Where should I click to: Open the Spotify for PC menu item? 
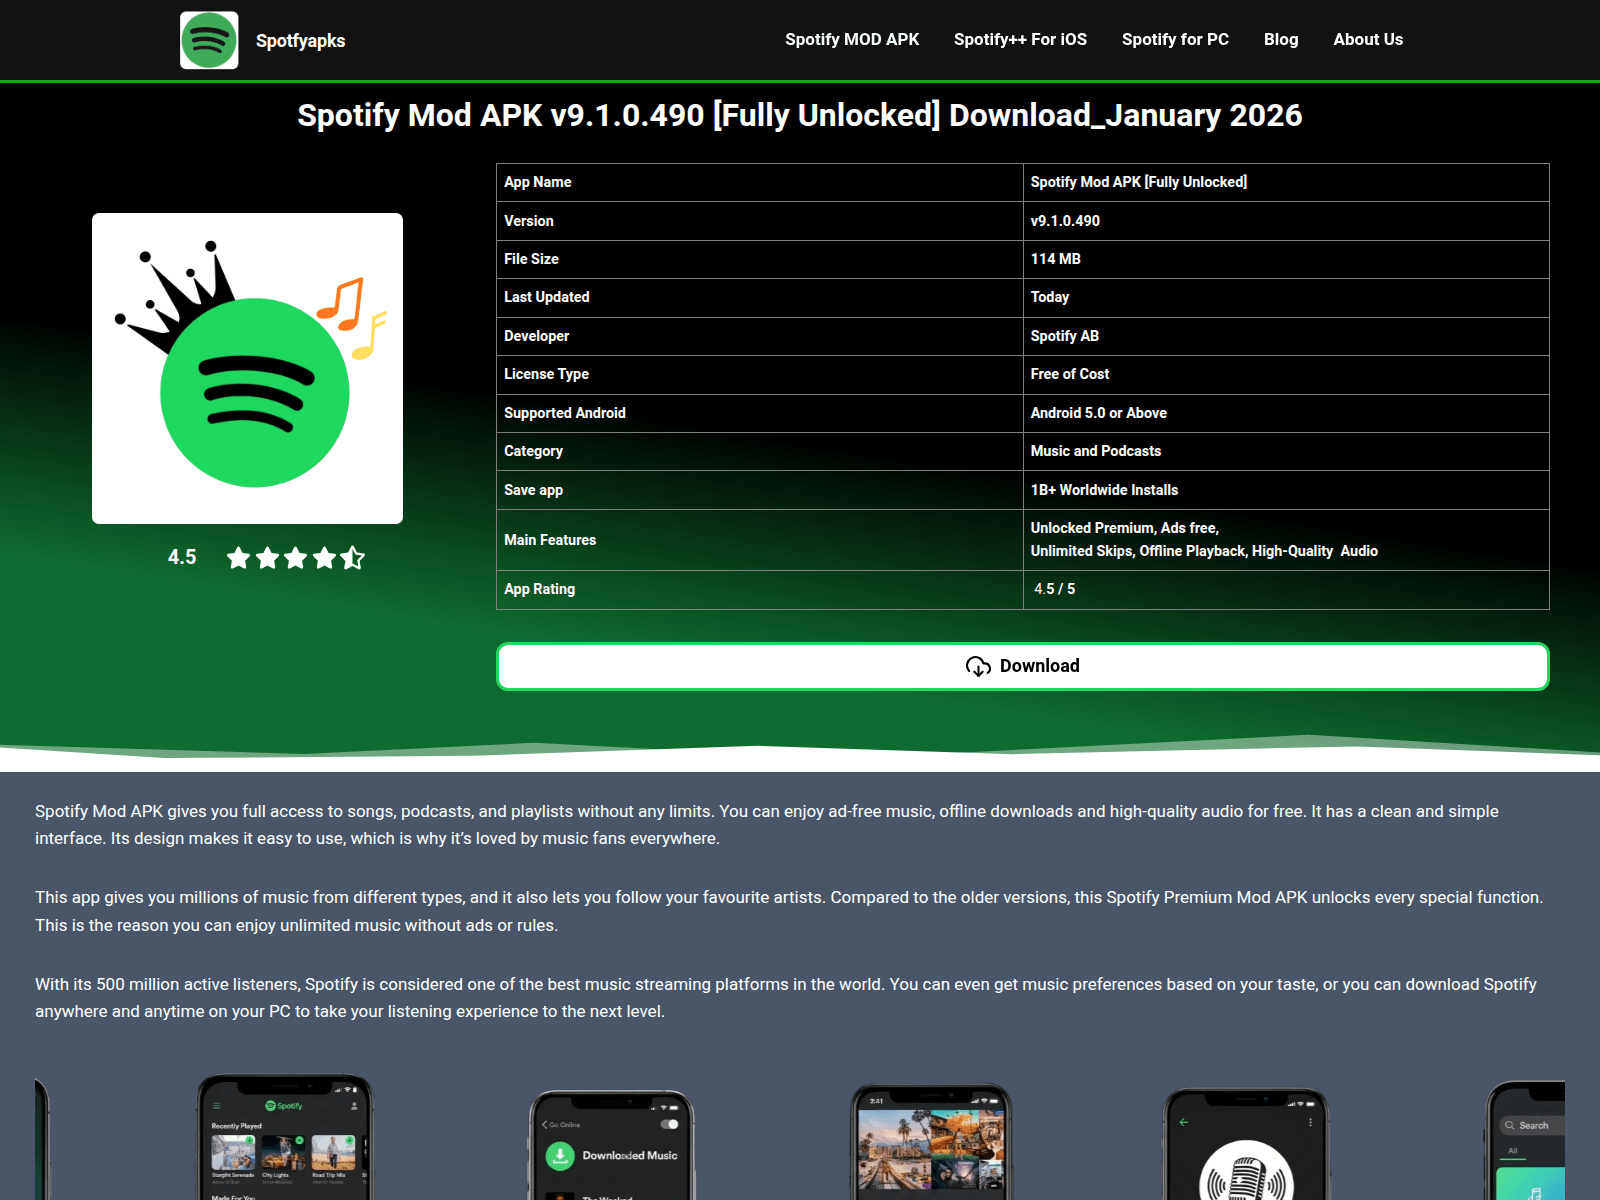coord(1175,39)
